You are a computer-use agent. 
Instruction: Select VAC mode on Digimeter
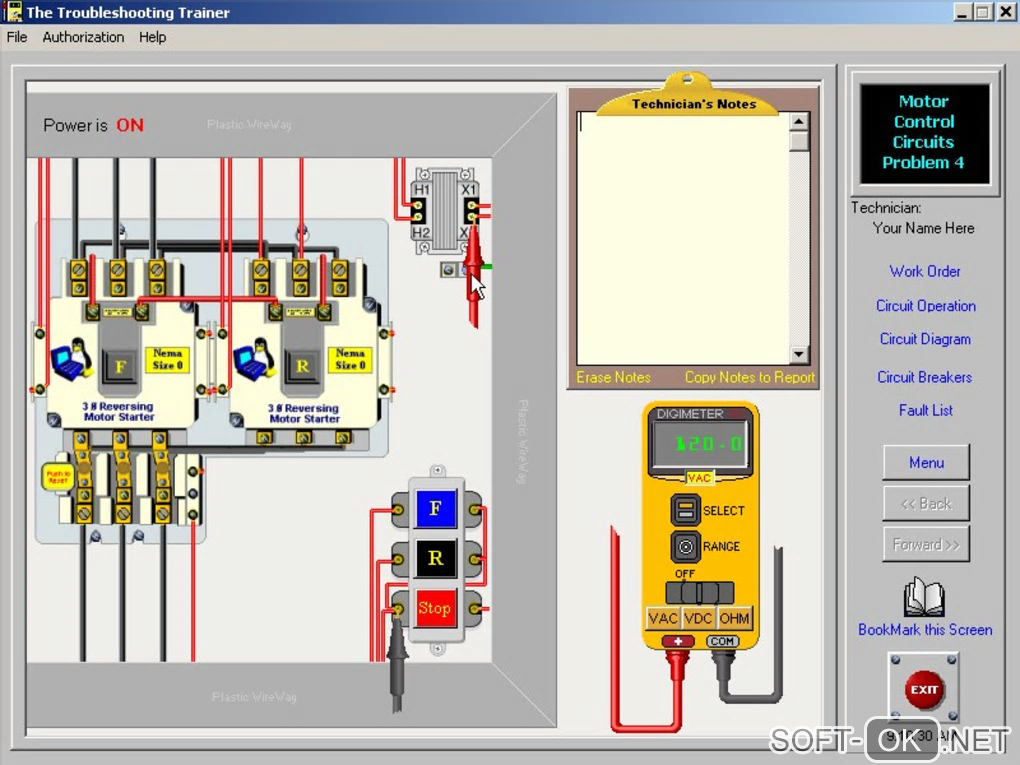click(663, 618)
